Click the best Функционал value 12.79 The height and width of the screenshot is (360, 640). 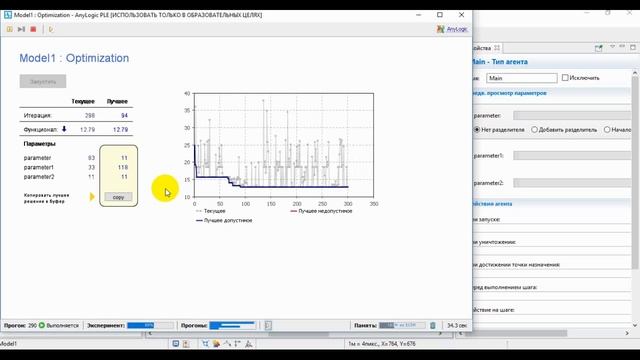pos(120,129)
